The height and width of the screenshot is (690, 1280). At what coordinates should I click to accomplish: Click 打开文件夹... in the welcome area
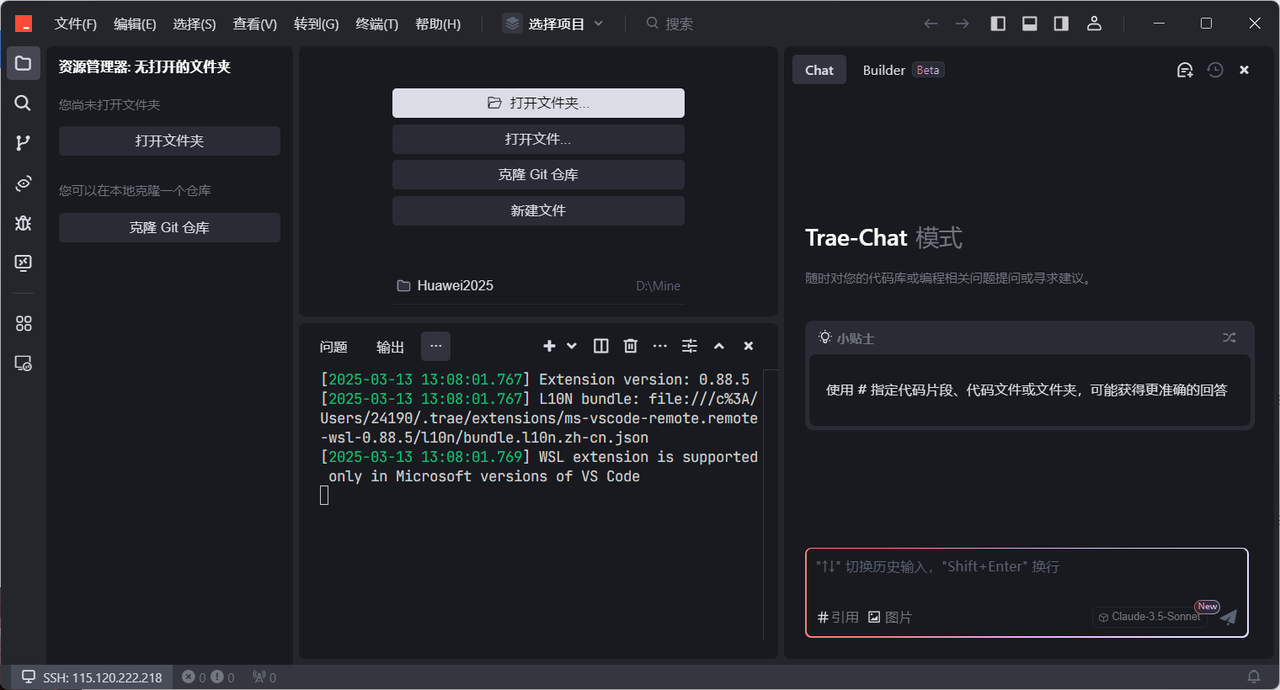coord(538,103)
